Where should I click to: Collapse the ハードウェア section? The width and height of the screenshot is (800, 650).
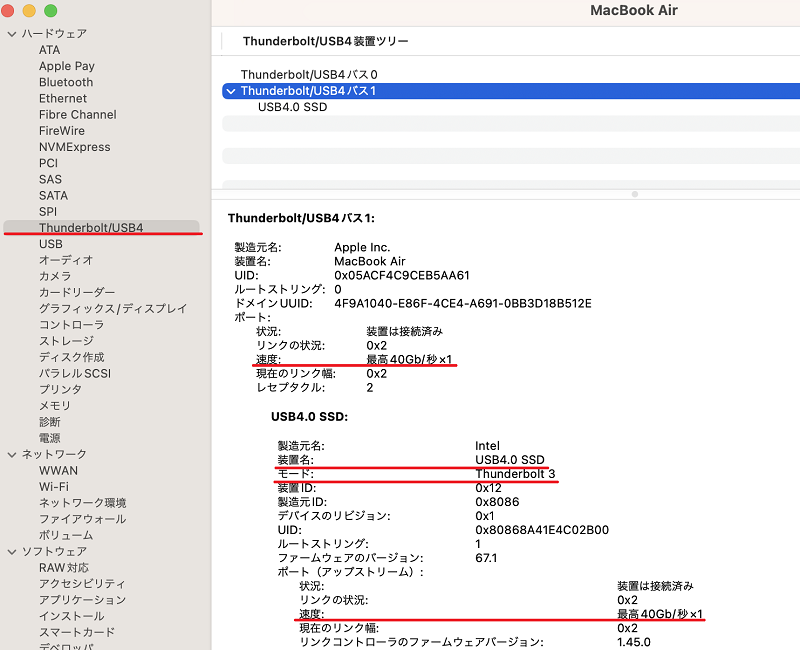(x=12, y=34)
